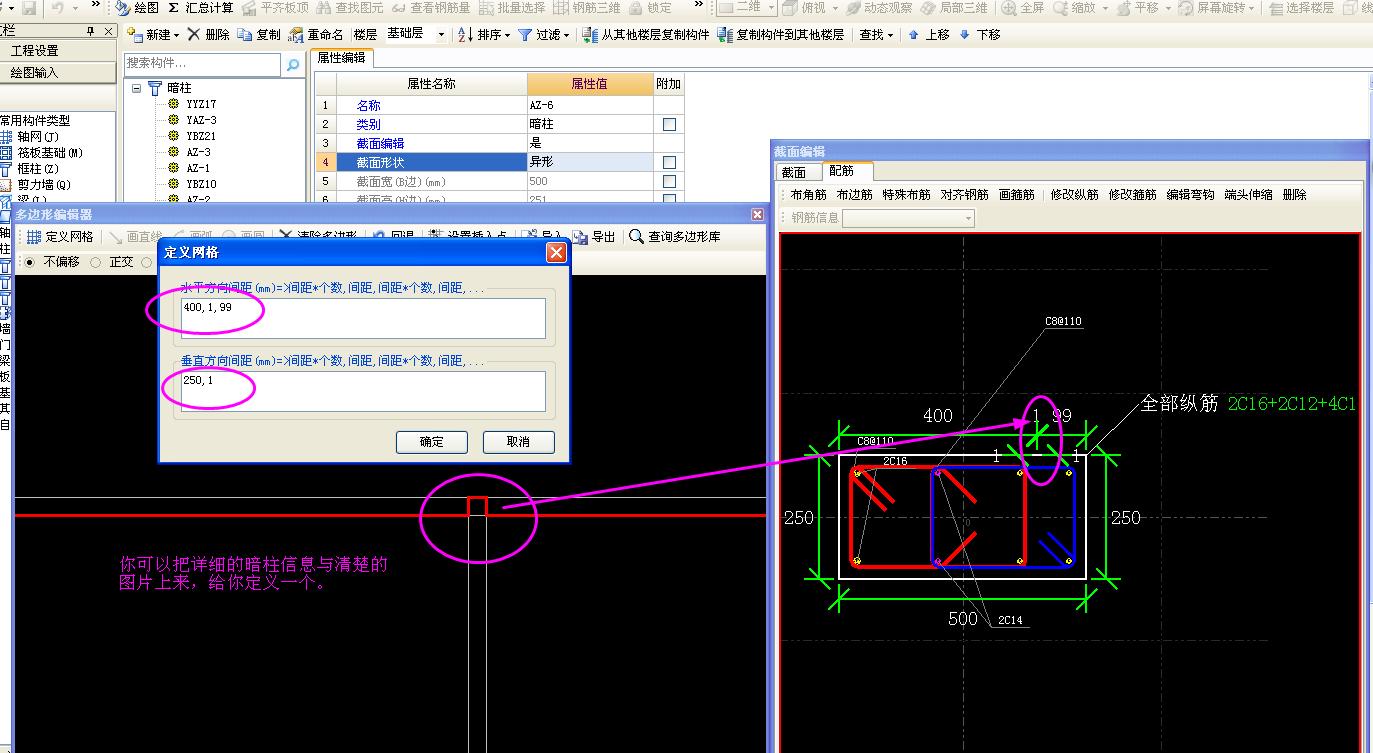The image size is (1373, 753).
Task: Click the 缩放 zoom icon
Action: pos(1060,8)
